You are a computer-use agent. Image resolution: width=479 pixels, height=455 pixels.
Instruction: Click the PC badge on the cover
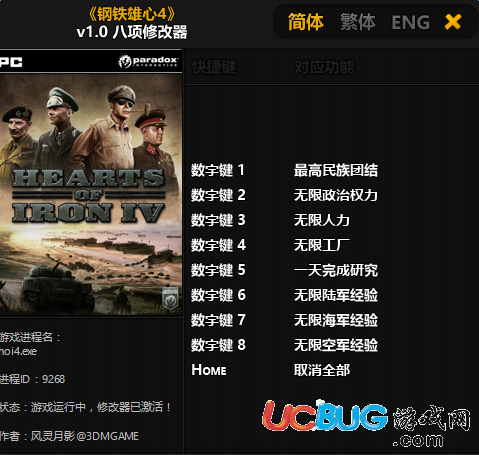point(11,62)
